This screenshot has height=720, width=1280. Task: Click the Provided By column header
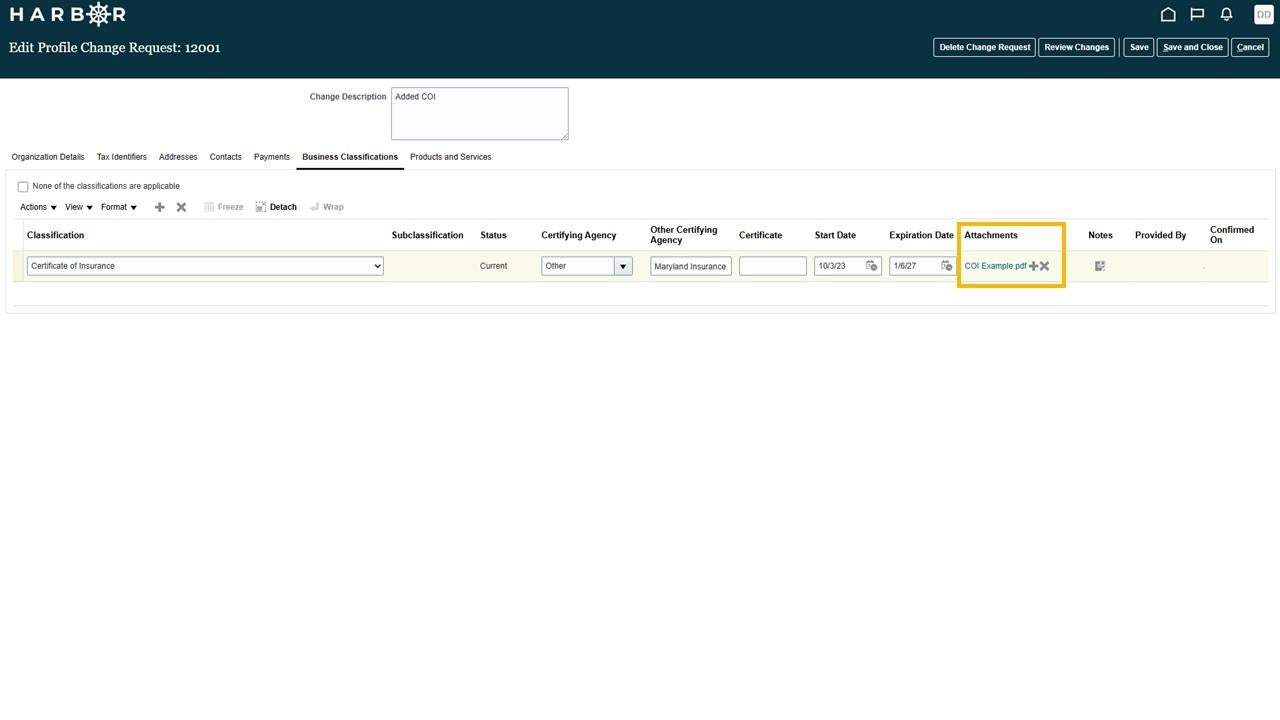(x=1161, y=235)
